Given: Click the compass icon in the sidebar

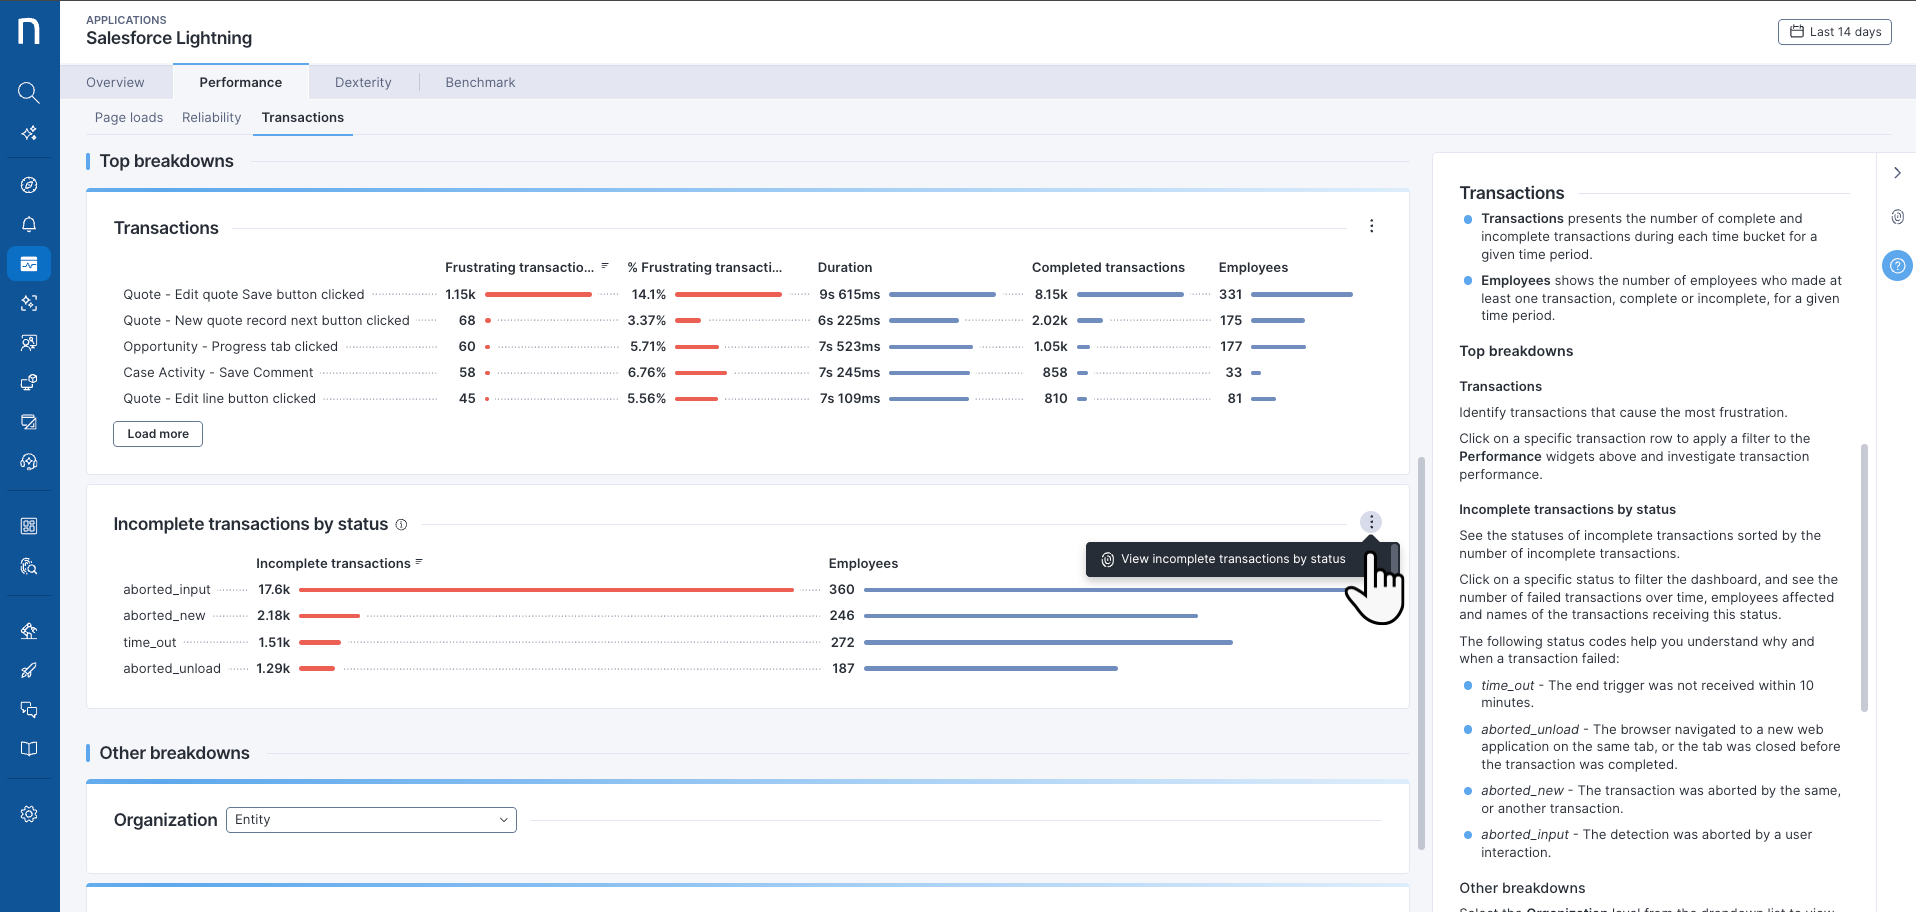Looking at the screenshot, I should pos(29,185).
